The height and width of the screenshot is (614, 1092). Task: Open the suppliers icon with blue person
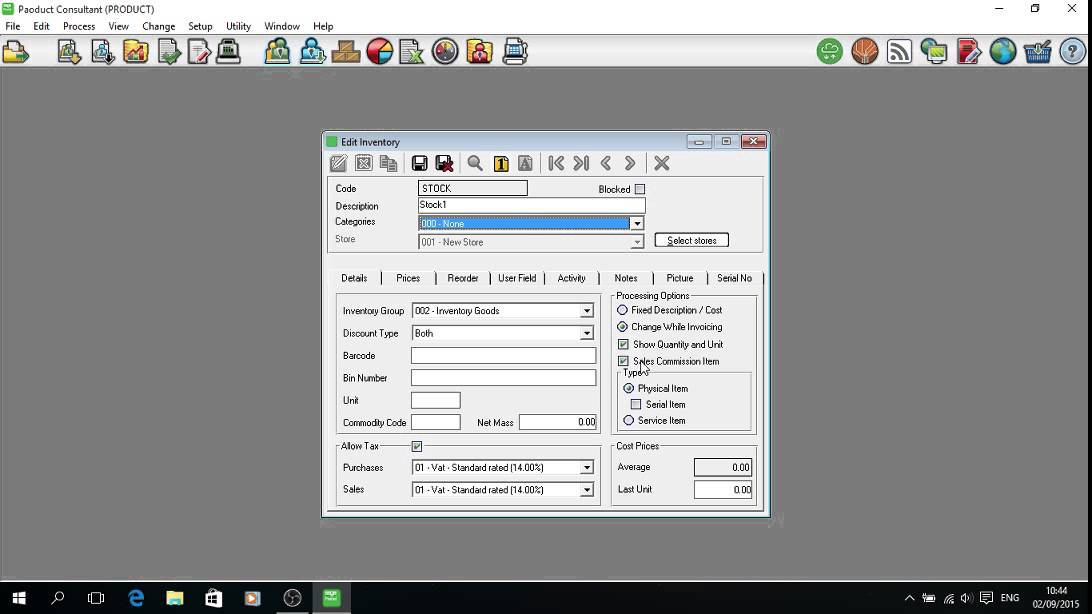(312, 52)
